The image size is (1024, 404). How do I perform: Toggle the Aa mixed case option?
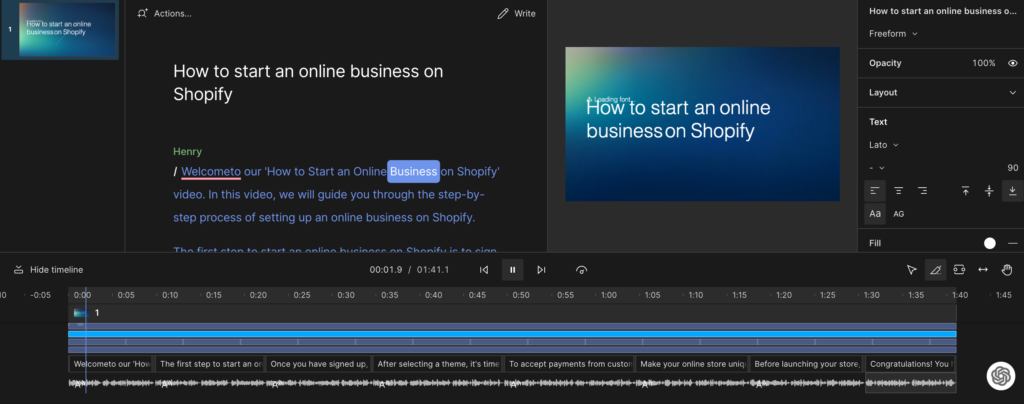875,214
